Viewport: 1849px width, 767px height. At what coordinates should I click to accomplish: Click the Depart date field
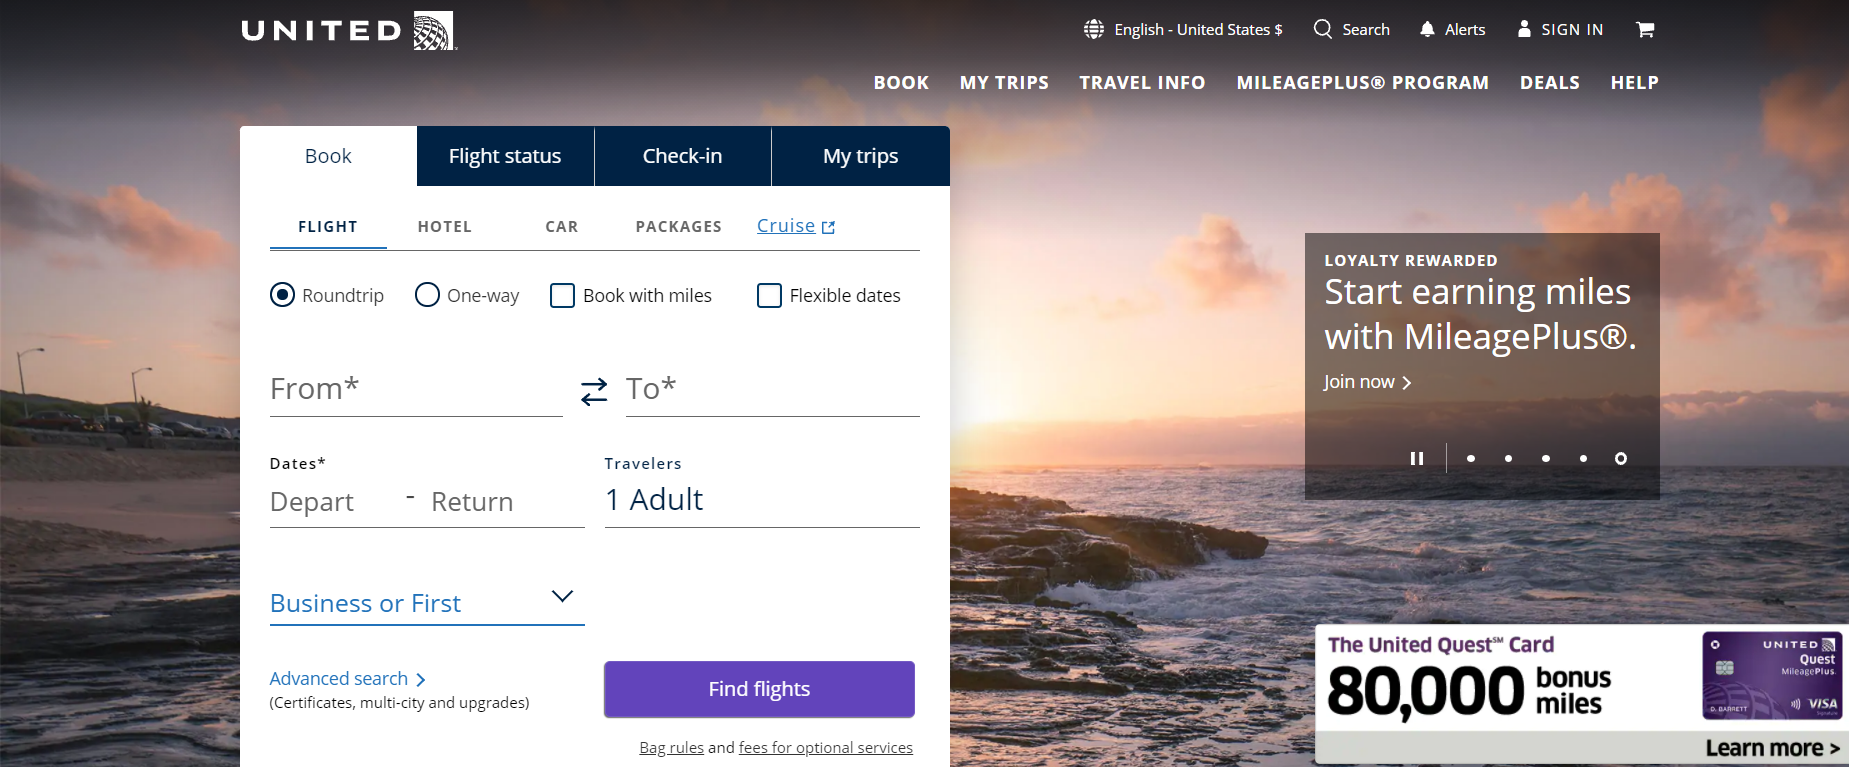(x=332, y=502)
